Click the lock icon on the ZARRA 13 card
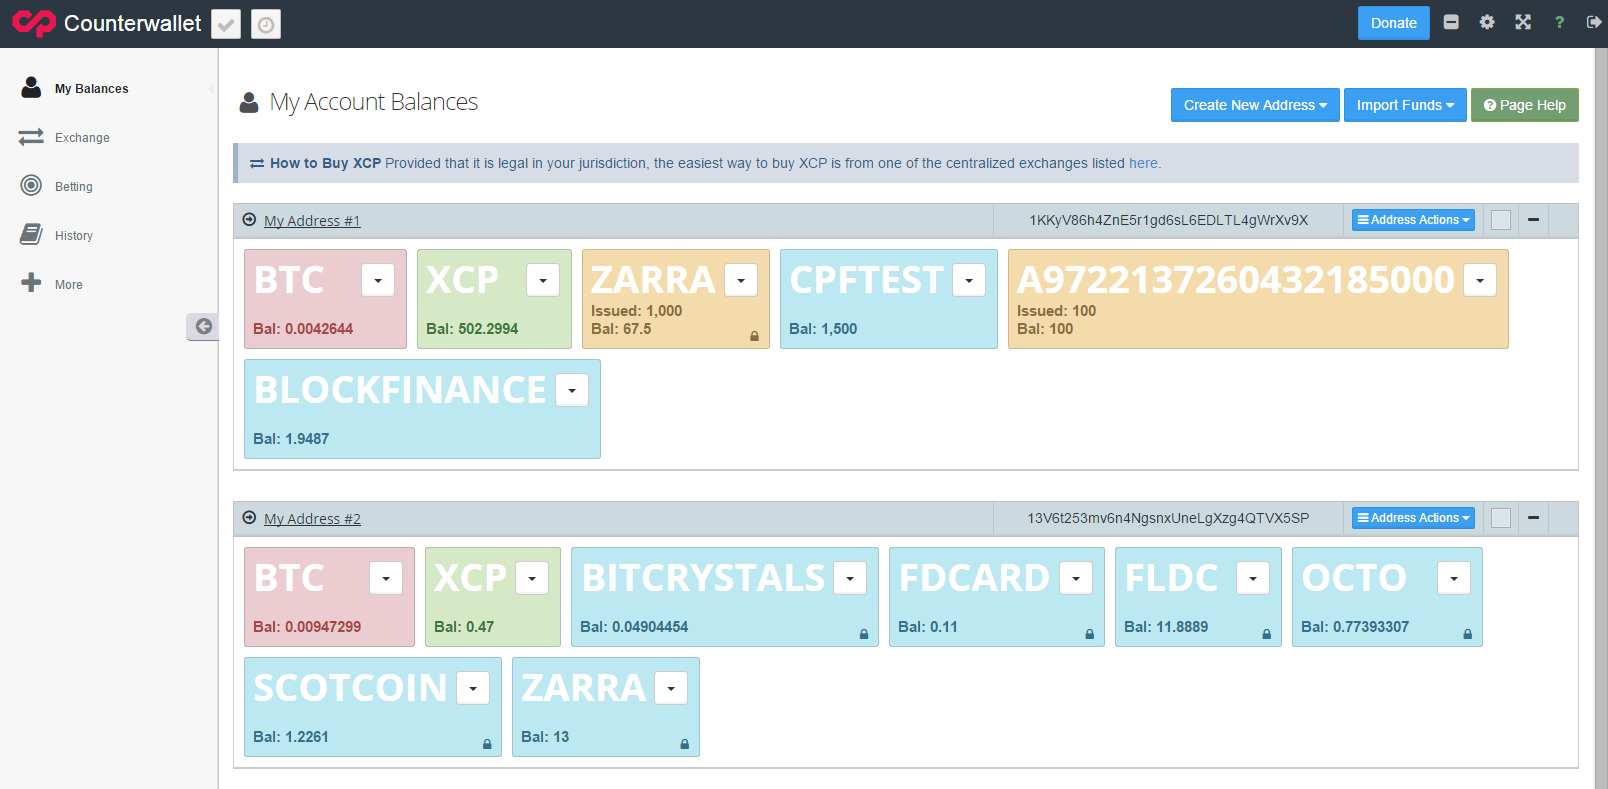This screenshot has height=789, width=1608. (x=685, y=744)
